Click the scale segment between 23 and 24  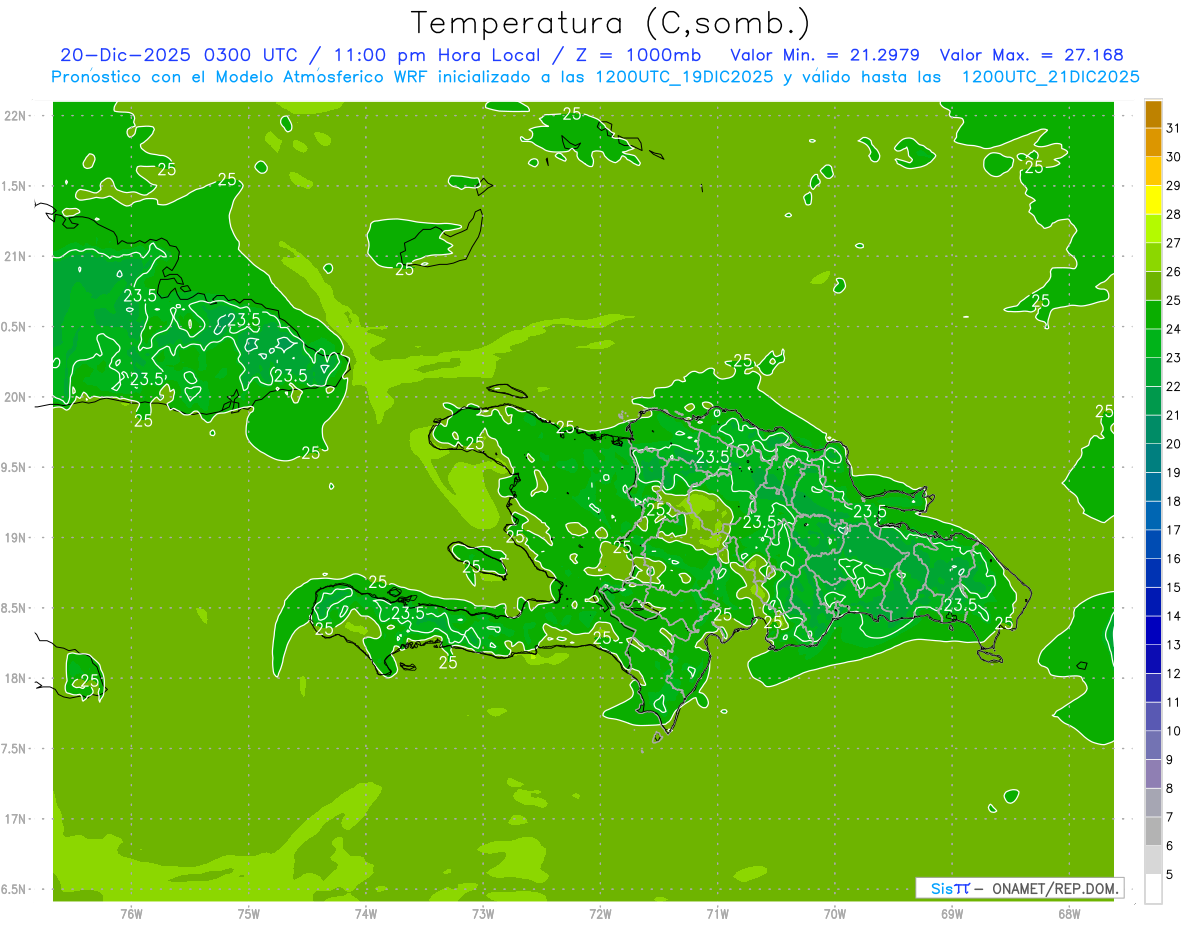1153,343
